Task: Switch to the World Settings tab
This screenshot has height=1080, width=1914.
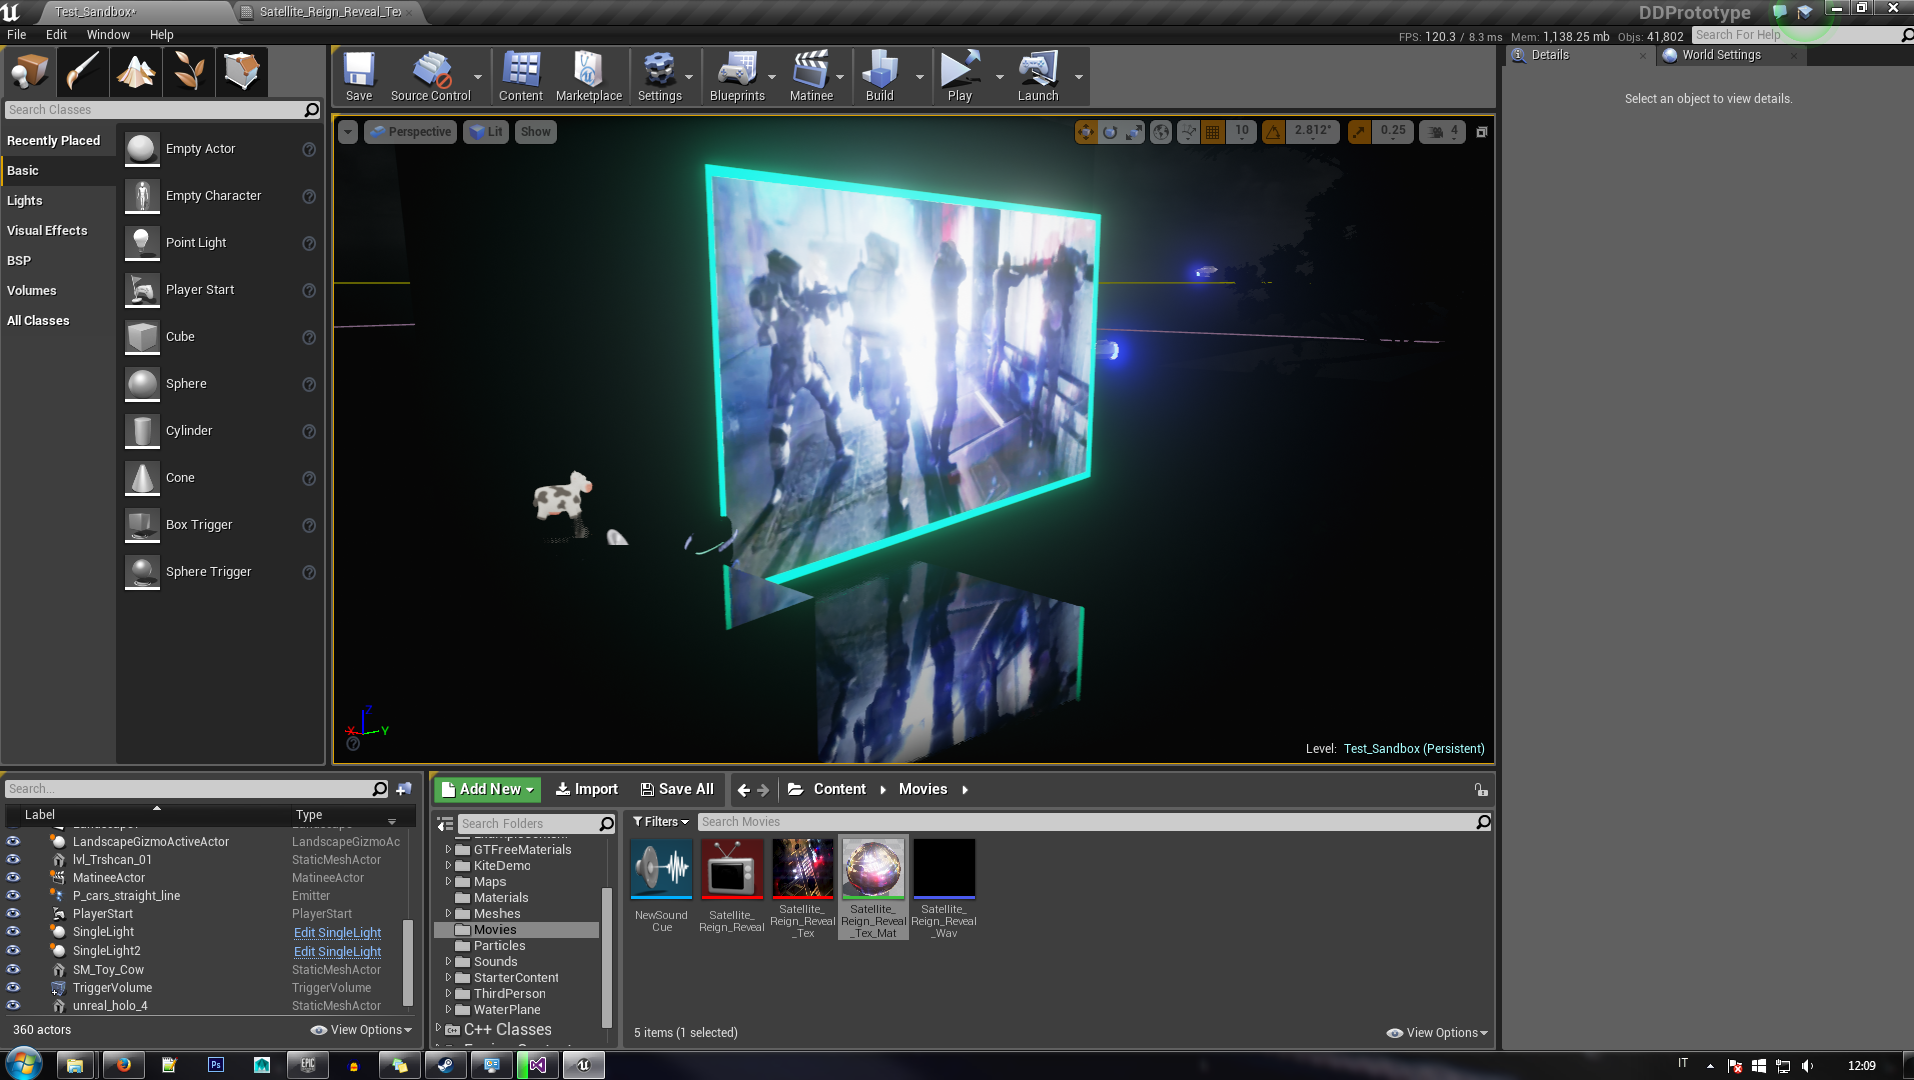Action: point(1720,55)
